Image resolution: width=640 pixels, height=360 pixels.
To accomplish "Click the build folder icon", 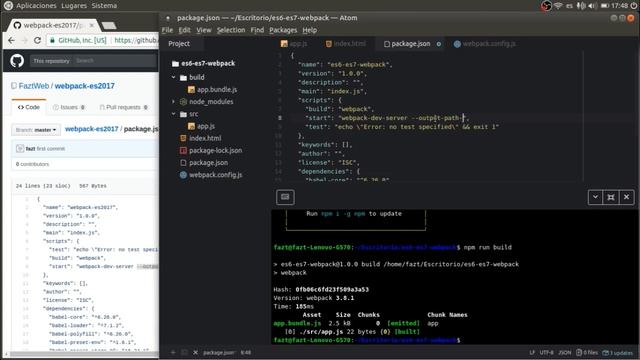I will click(x=183, y=78).
